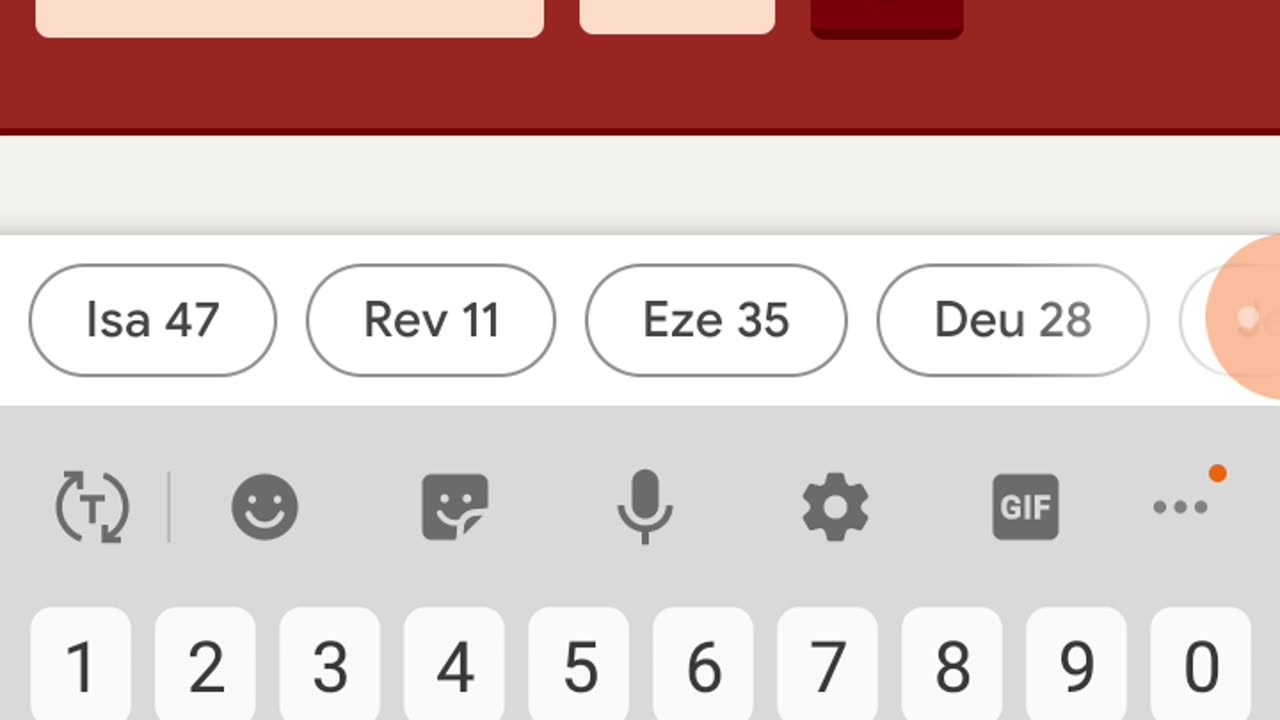Open the emoji smiley picker

[x=265, y=507]
